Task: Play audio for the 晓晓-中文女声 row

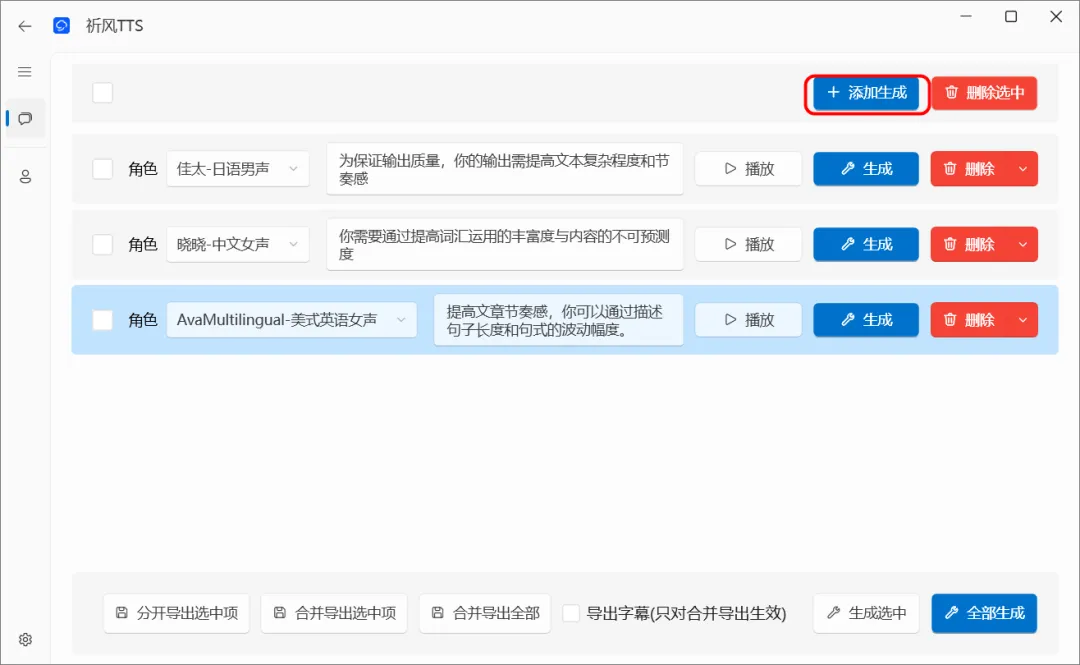Action: point(748,244)
